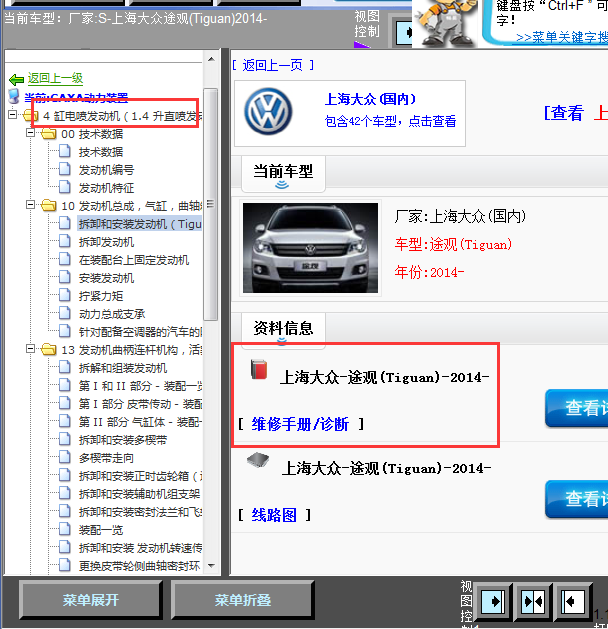Select the 资料信息 tab
Screen dimensions: 608x629
coord(283,330)
